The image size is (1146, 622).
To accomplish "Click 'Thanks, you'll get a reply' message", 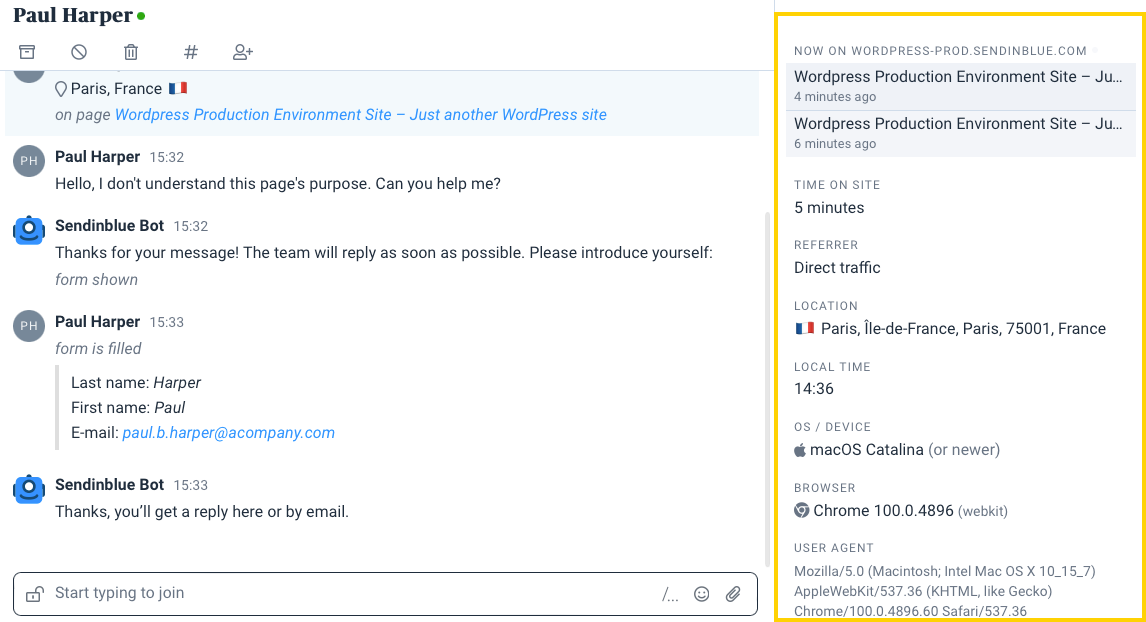I will pos(202,512).
